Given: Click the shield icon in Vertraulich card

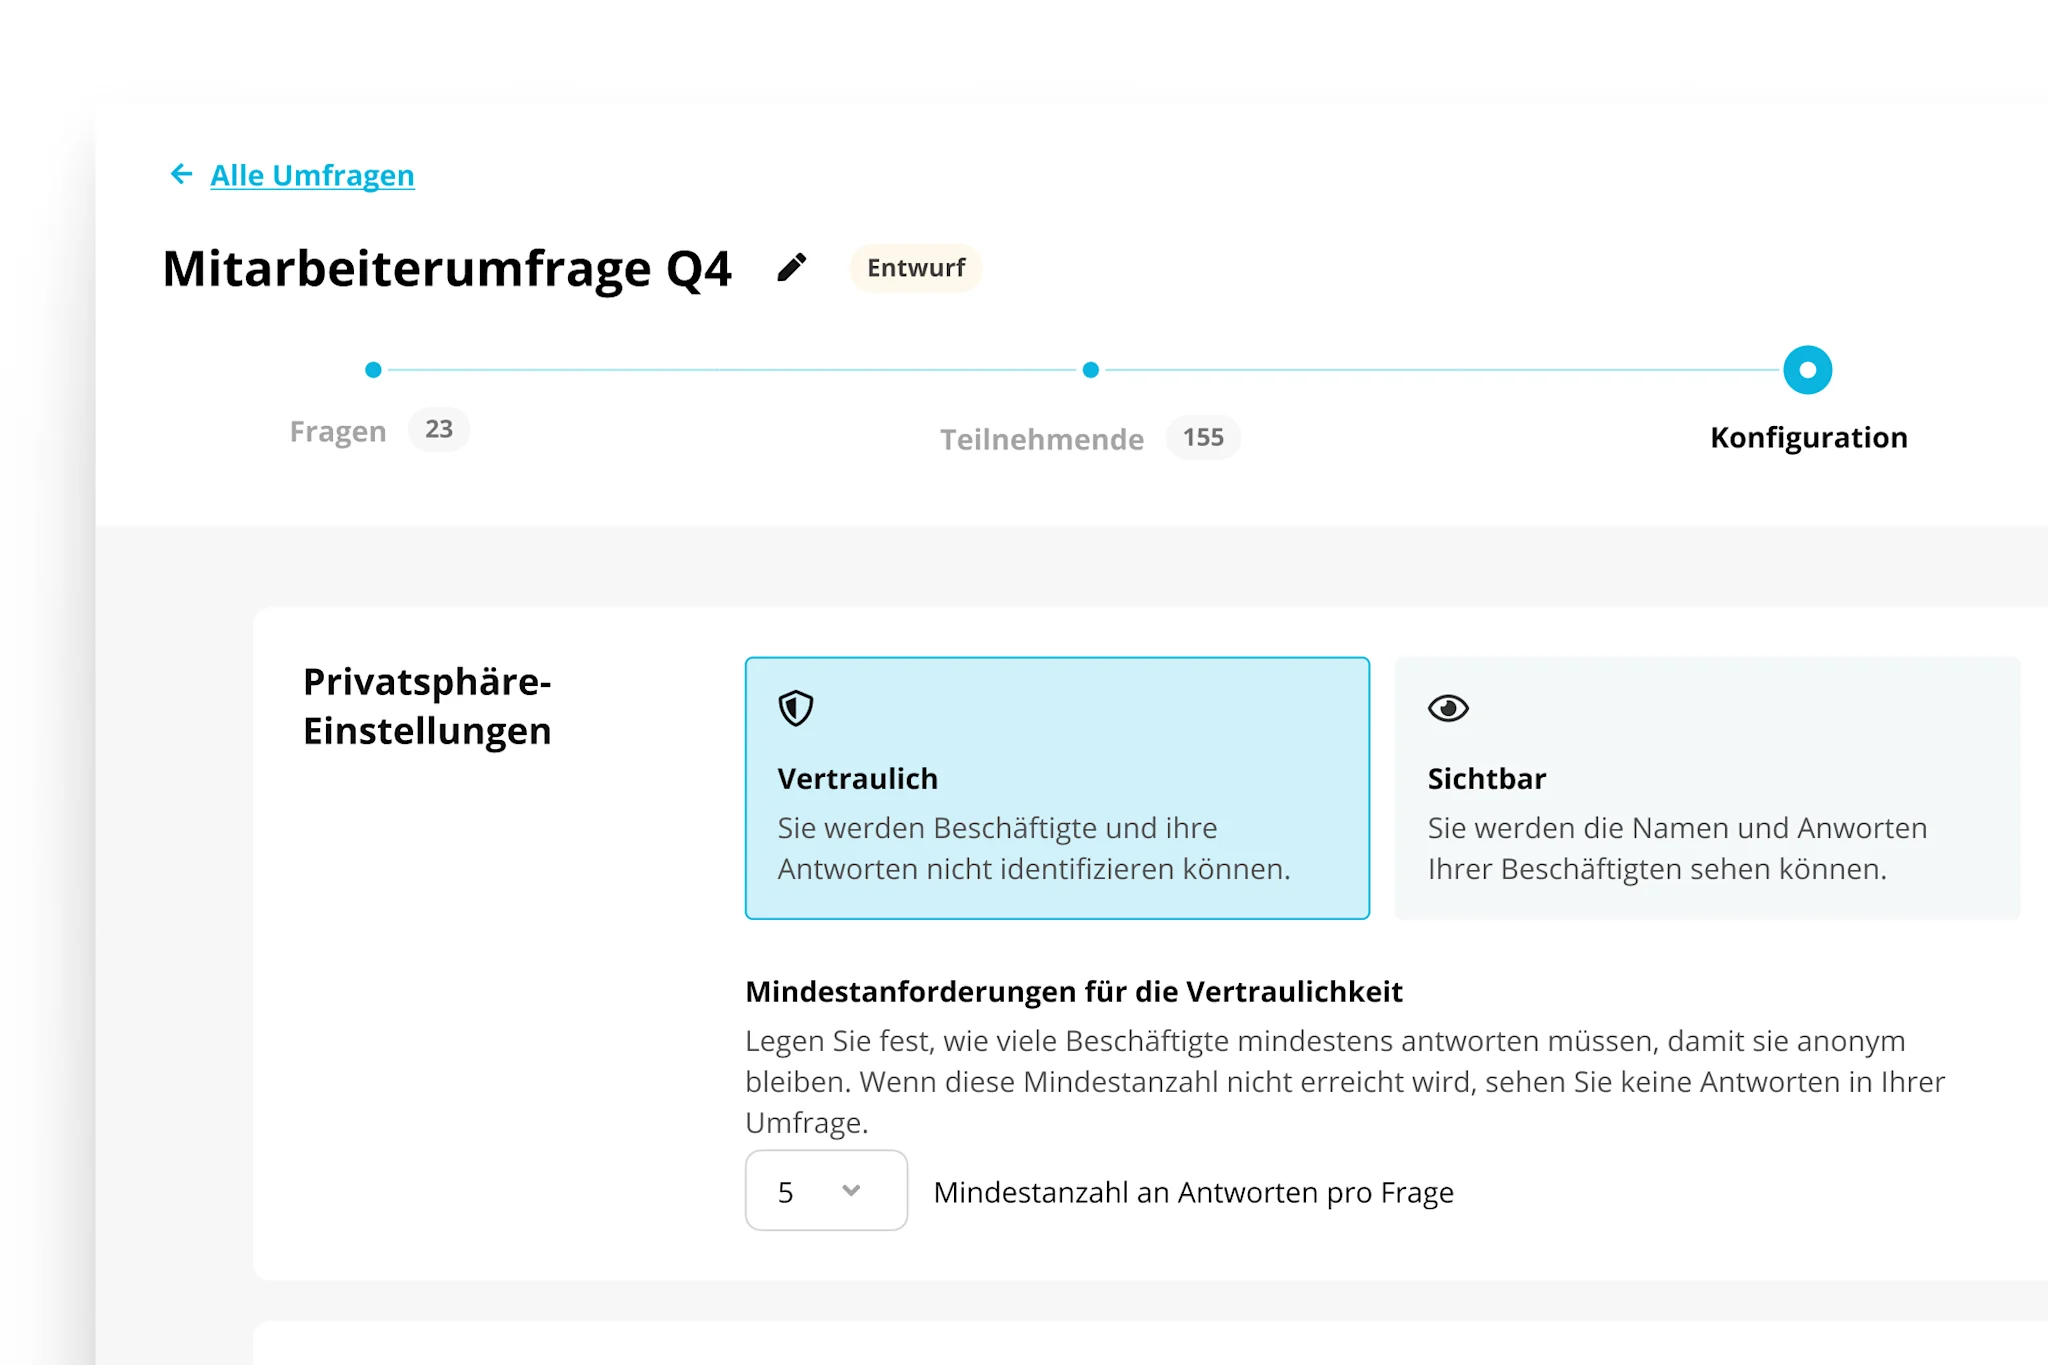Looking at the screenshot, I should coord(796,708).
